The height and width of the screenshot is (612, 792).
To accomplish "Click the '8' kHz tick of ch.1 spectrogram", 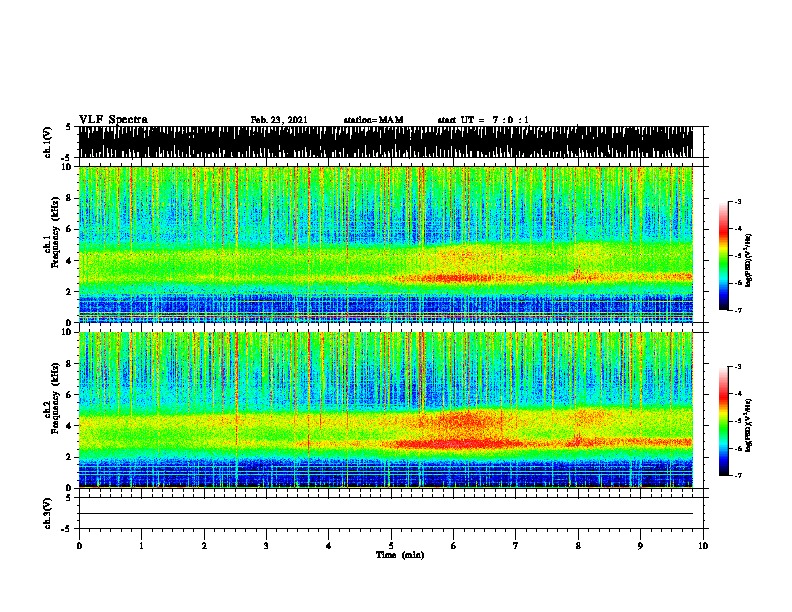I will tap(69, 198).
